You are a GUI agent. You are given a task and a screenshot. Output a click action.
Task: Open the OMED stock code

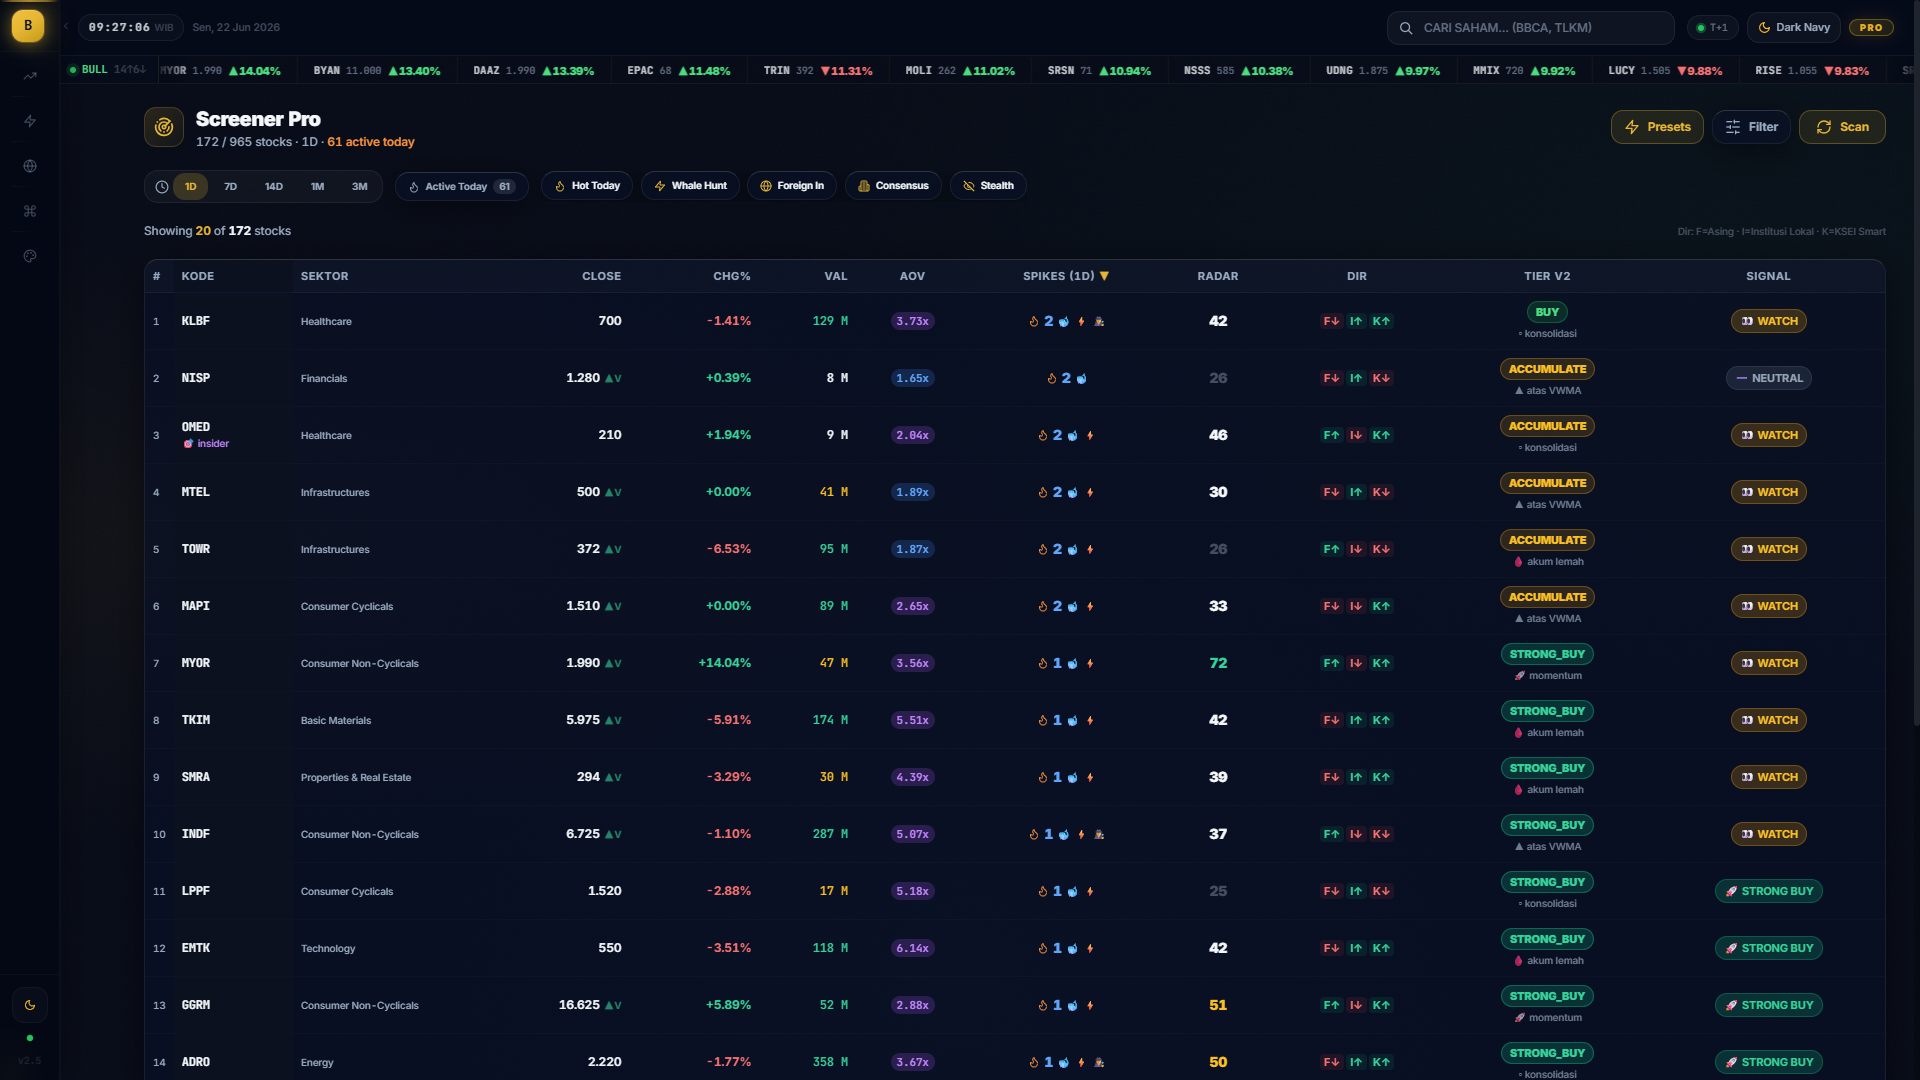196,427
